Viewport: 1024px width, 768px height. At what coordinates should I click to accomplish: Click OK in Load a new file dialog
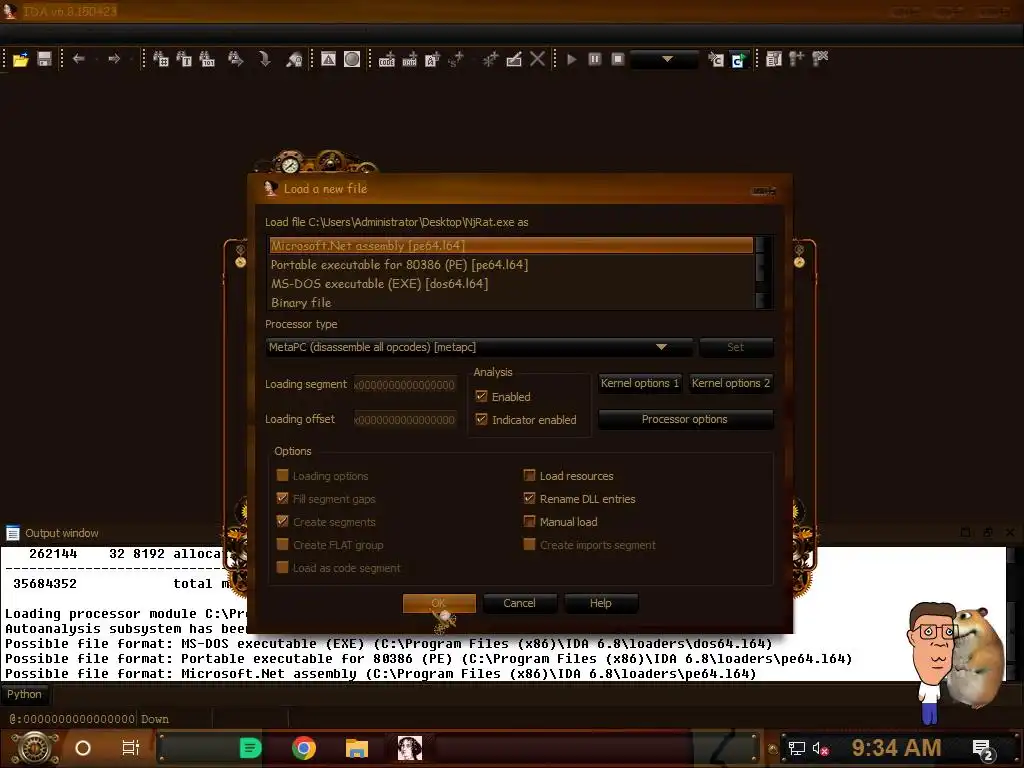(x=439, y=603)
